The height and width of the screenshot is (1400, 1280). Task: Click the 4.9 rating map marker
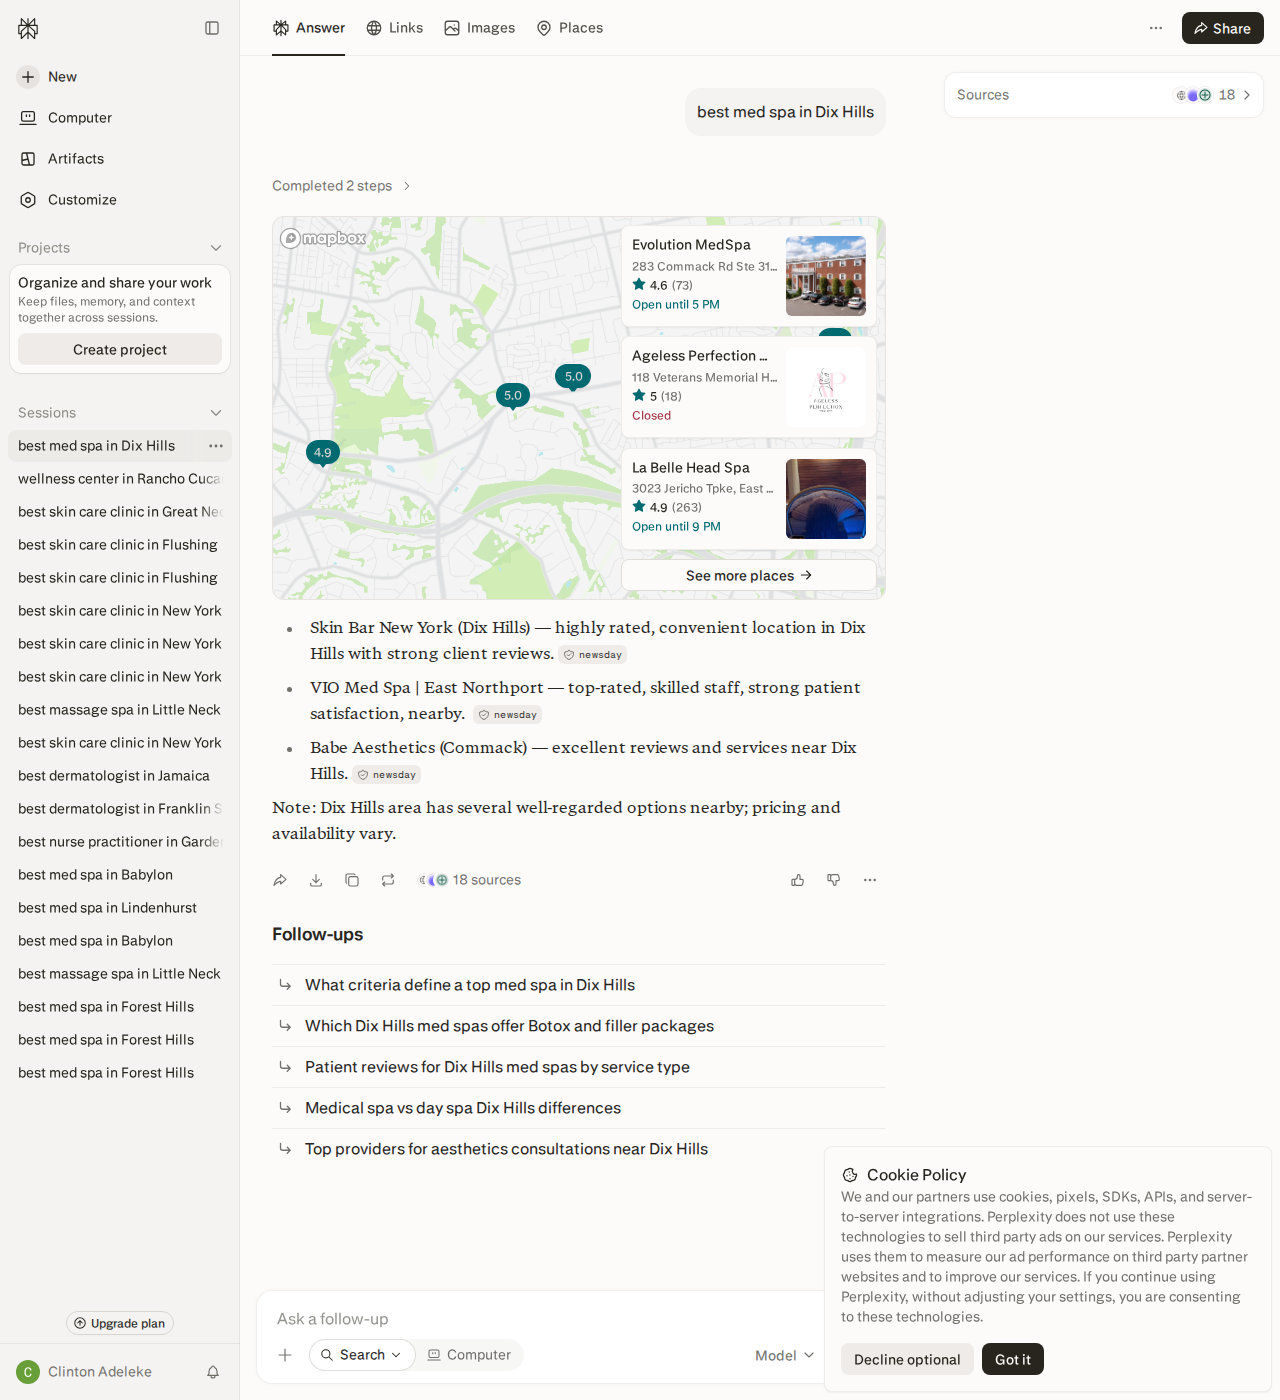pyautogui.click(x=323, y=453)
